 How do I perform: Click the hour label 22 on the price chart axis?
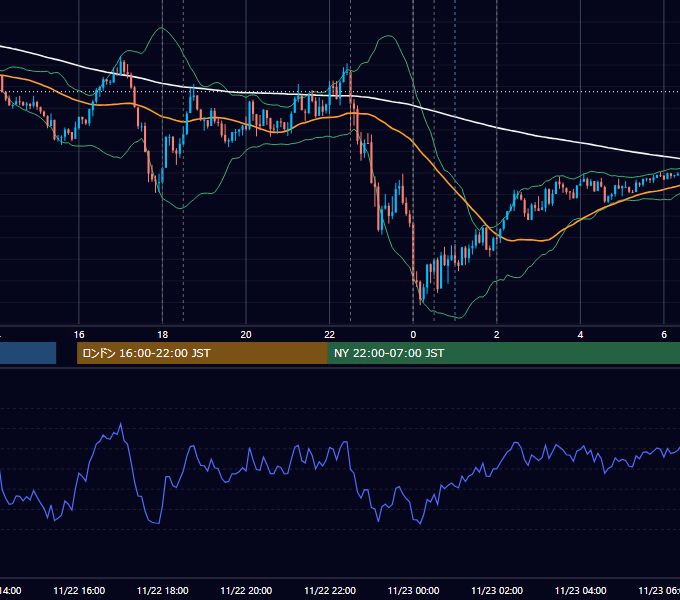(x=330, y=335)
